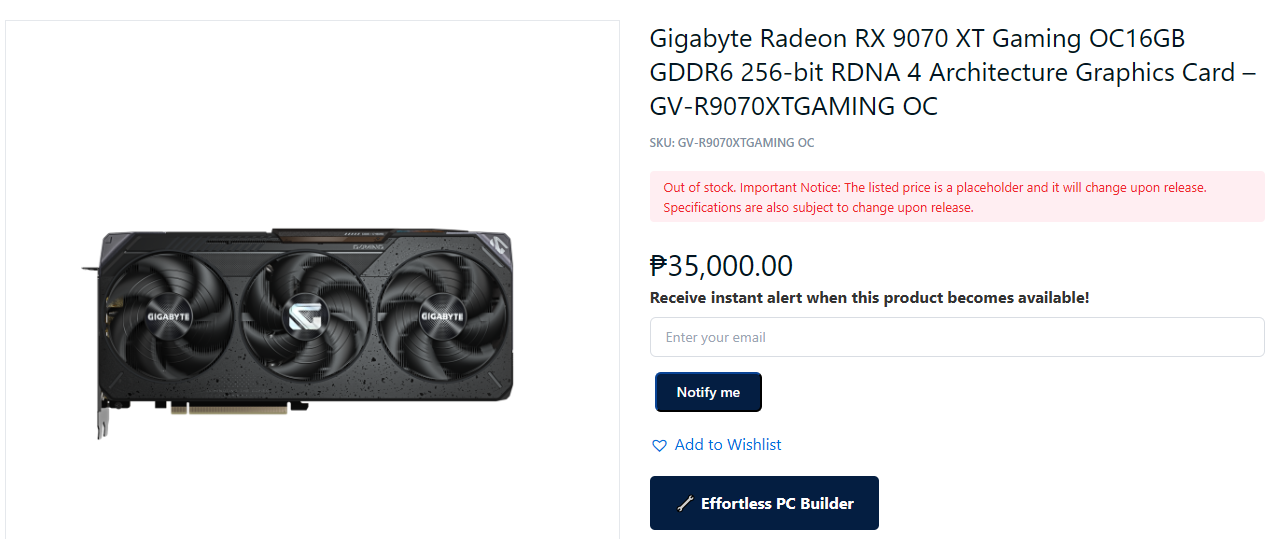The height and width of the screenshot is (539, 1281).
Task: Click the left GIGABYTE fan in the image
Action: click(x=169, y=316)
